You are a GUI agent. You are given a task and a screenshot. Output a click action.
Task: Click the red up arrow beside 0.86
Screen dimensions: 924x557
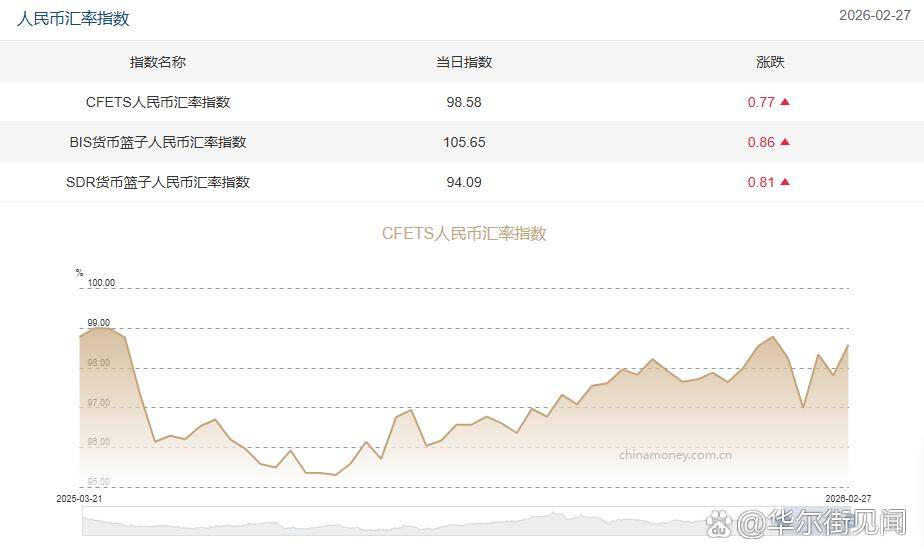(x=785, y=142)
